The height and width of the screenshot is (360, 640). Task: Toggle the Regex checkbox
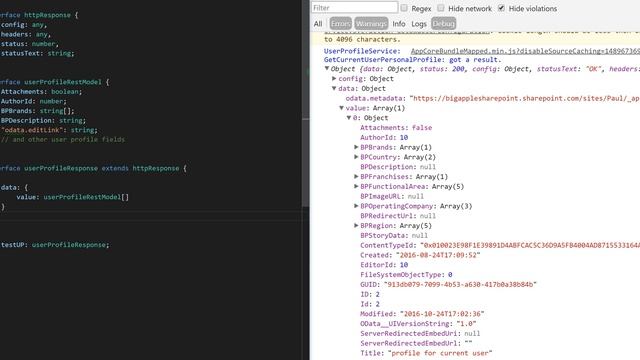pyautogui.click(x=404, y=8)
